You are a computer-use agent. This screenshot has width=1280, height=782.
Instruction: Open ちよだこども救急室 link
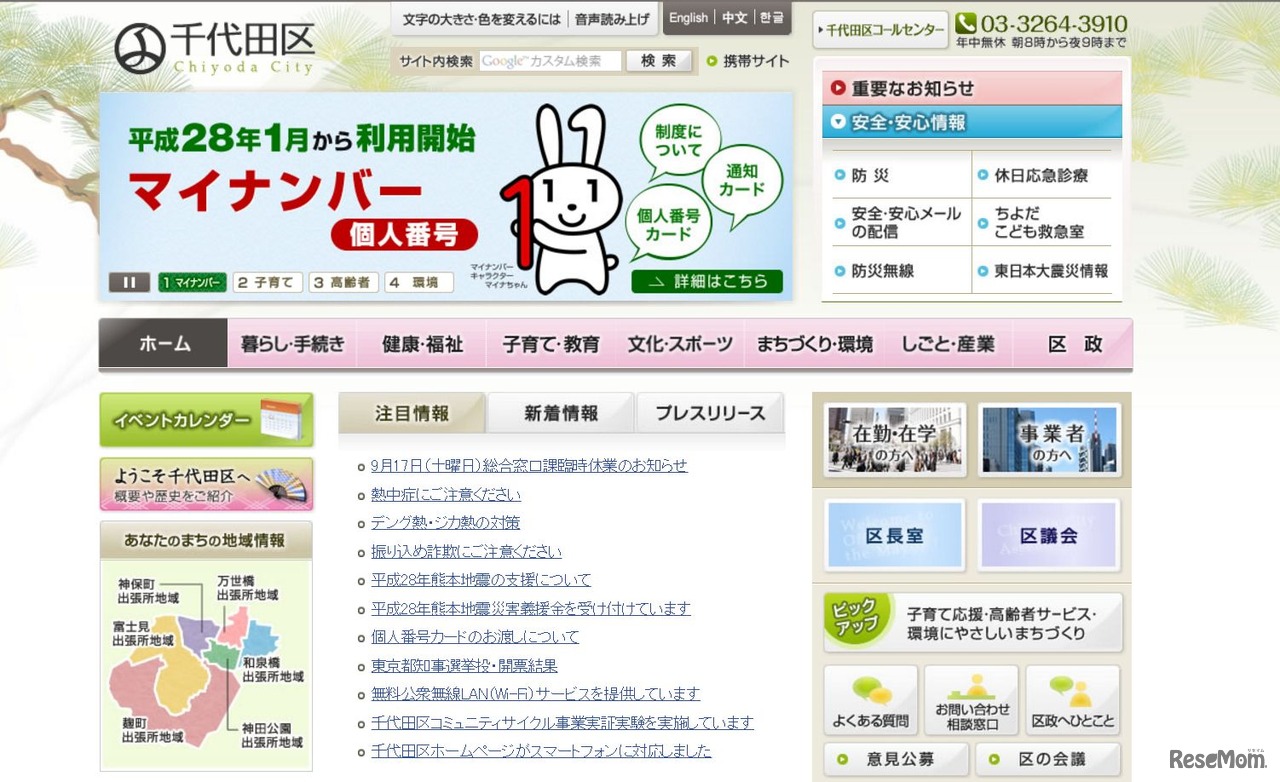pos(1041,222)
